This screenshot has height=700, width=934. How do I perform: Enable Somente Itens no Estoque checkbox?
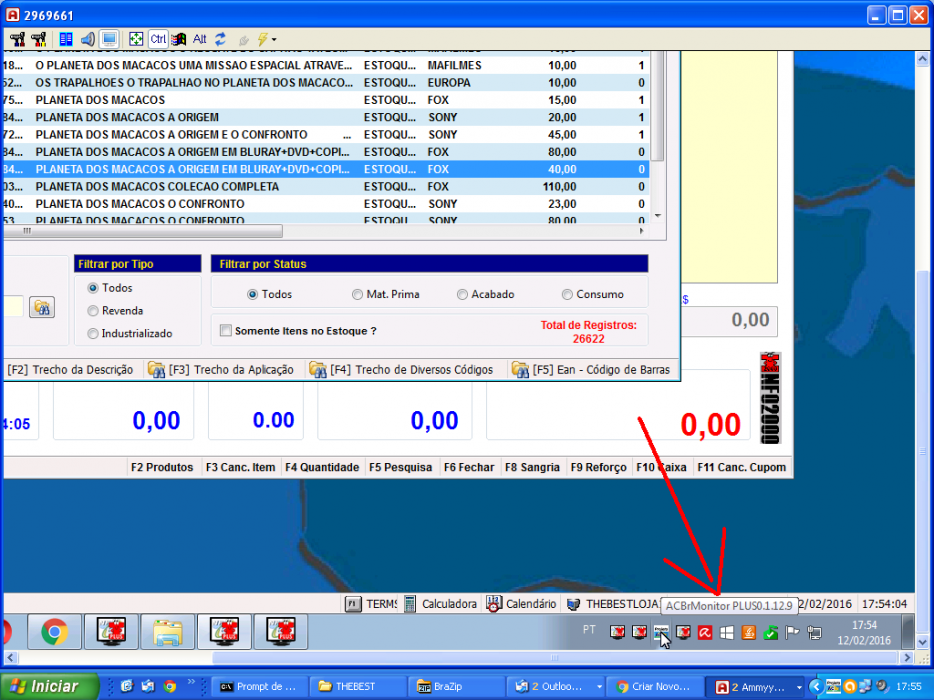pyautogui.click(x=226, y=331)
